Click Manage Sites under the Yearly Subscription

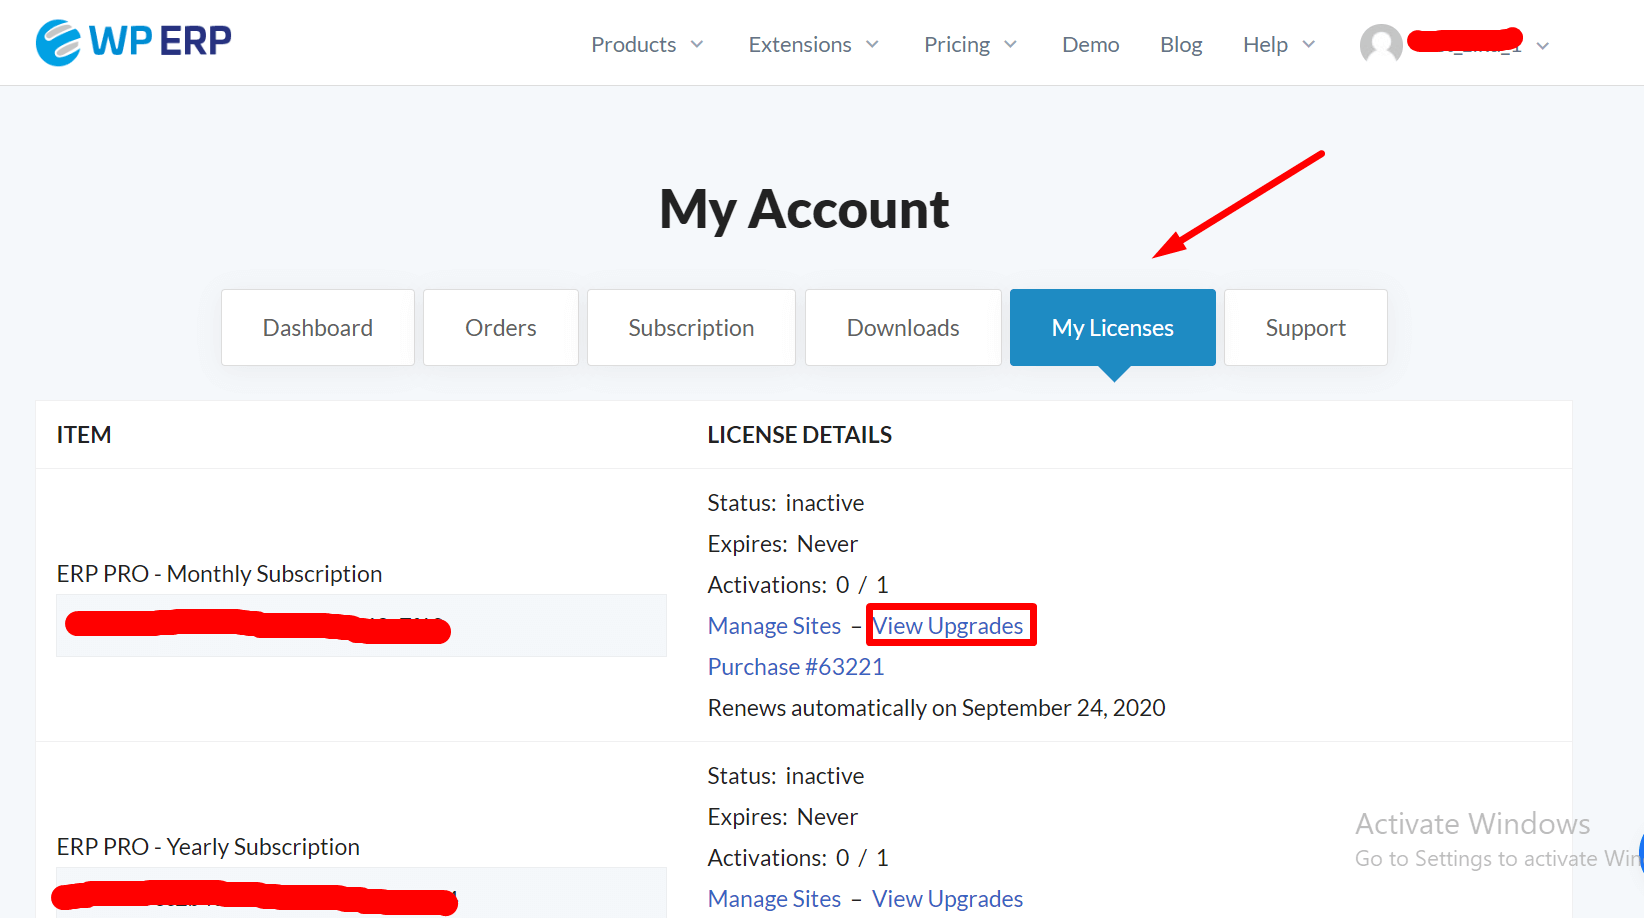(x=774, y=898)
